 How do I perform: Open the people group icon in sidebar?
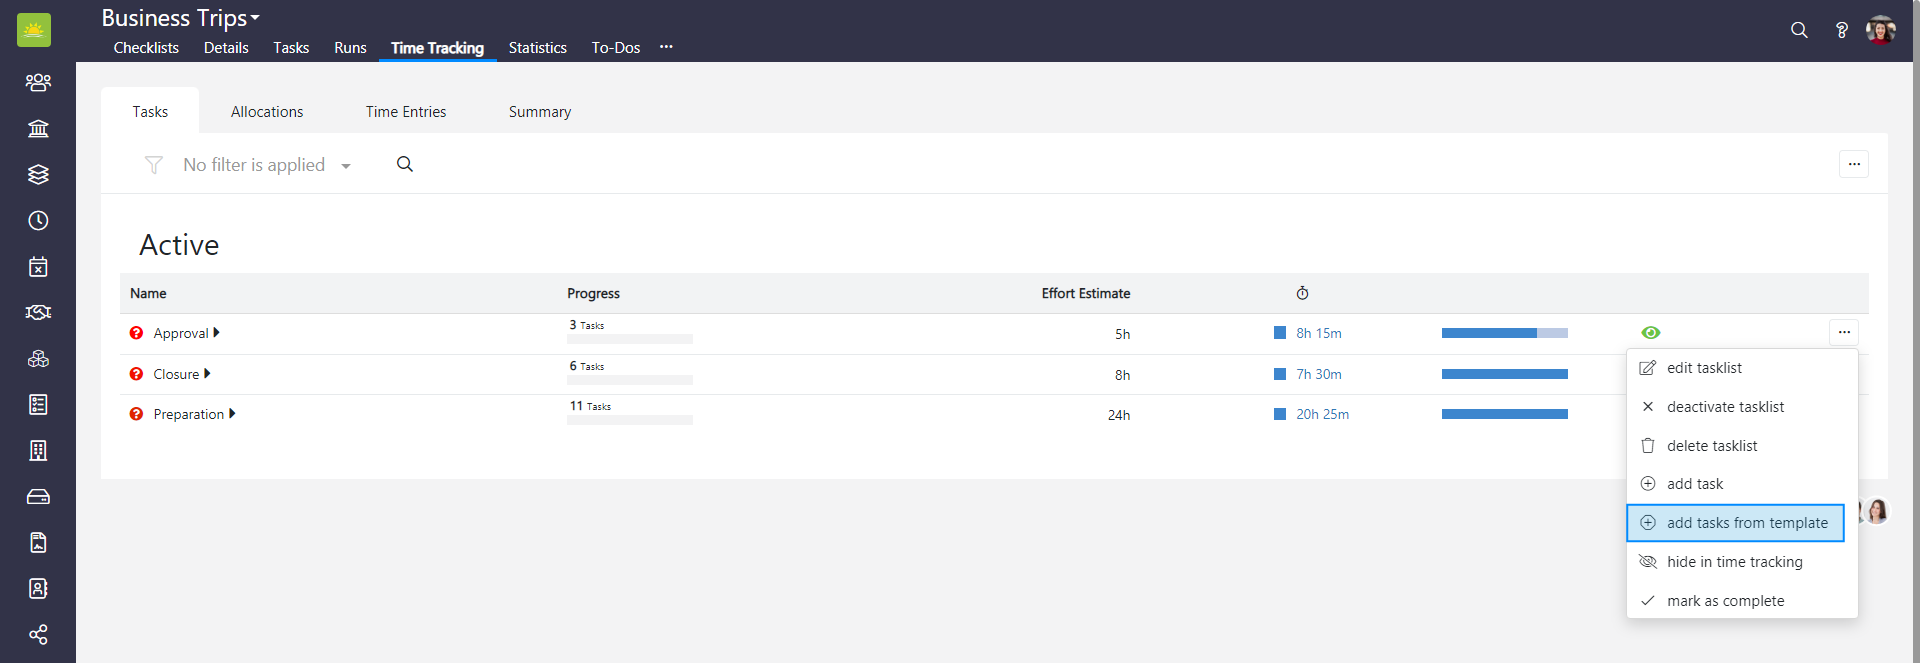(38, 83)
